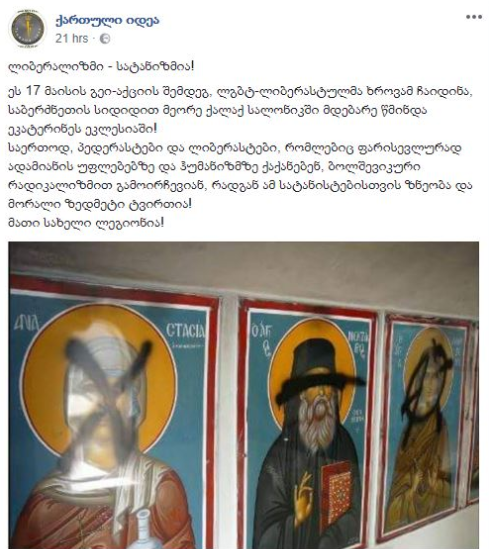The height and width of the screenshot is (549, 489).
Task: Click the final line მათი სახელი ლეგიონია!
Action: coord(86,223)
